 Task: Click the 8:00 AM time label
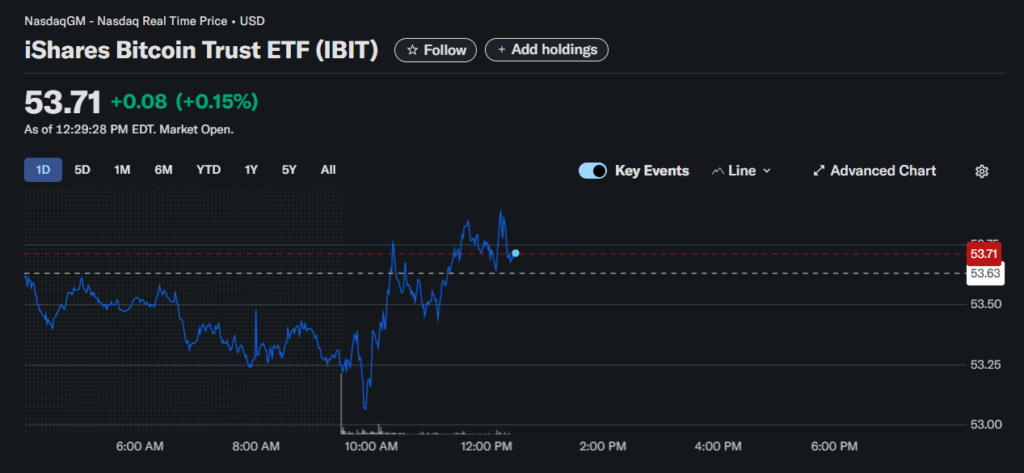pos(257,447)
